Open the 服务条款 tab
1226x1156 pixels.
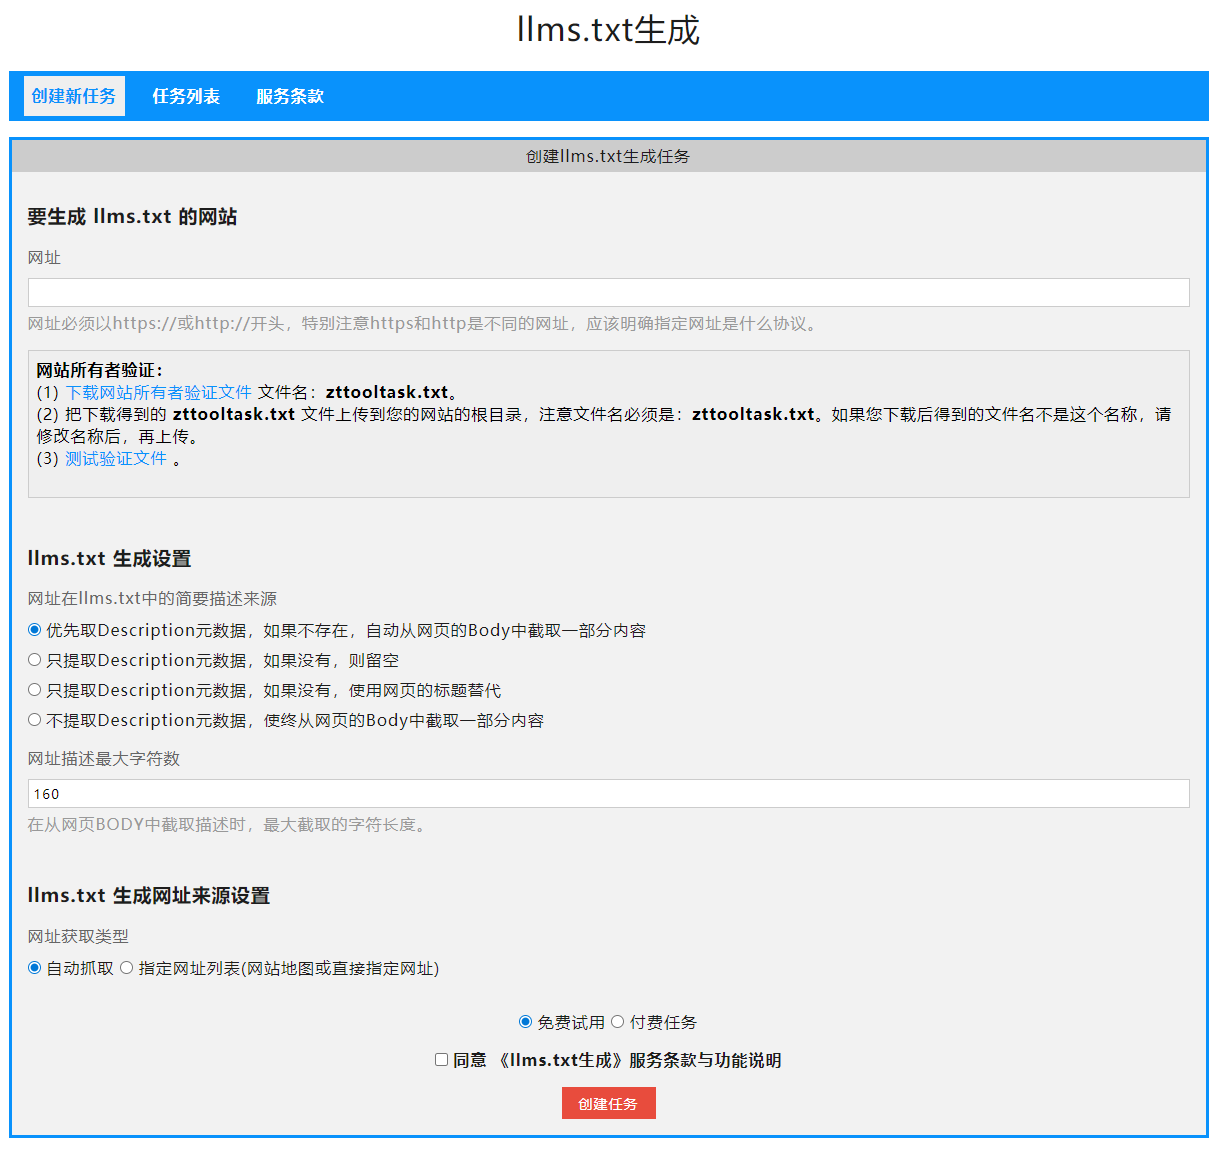coord(290,96)
